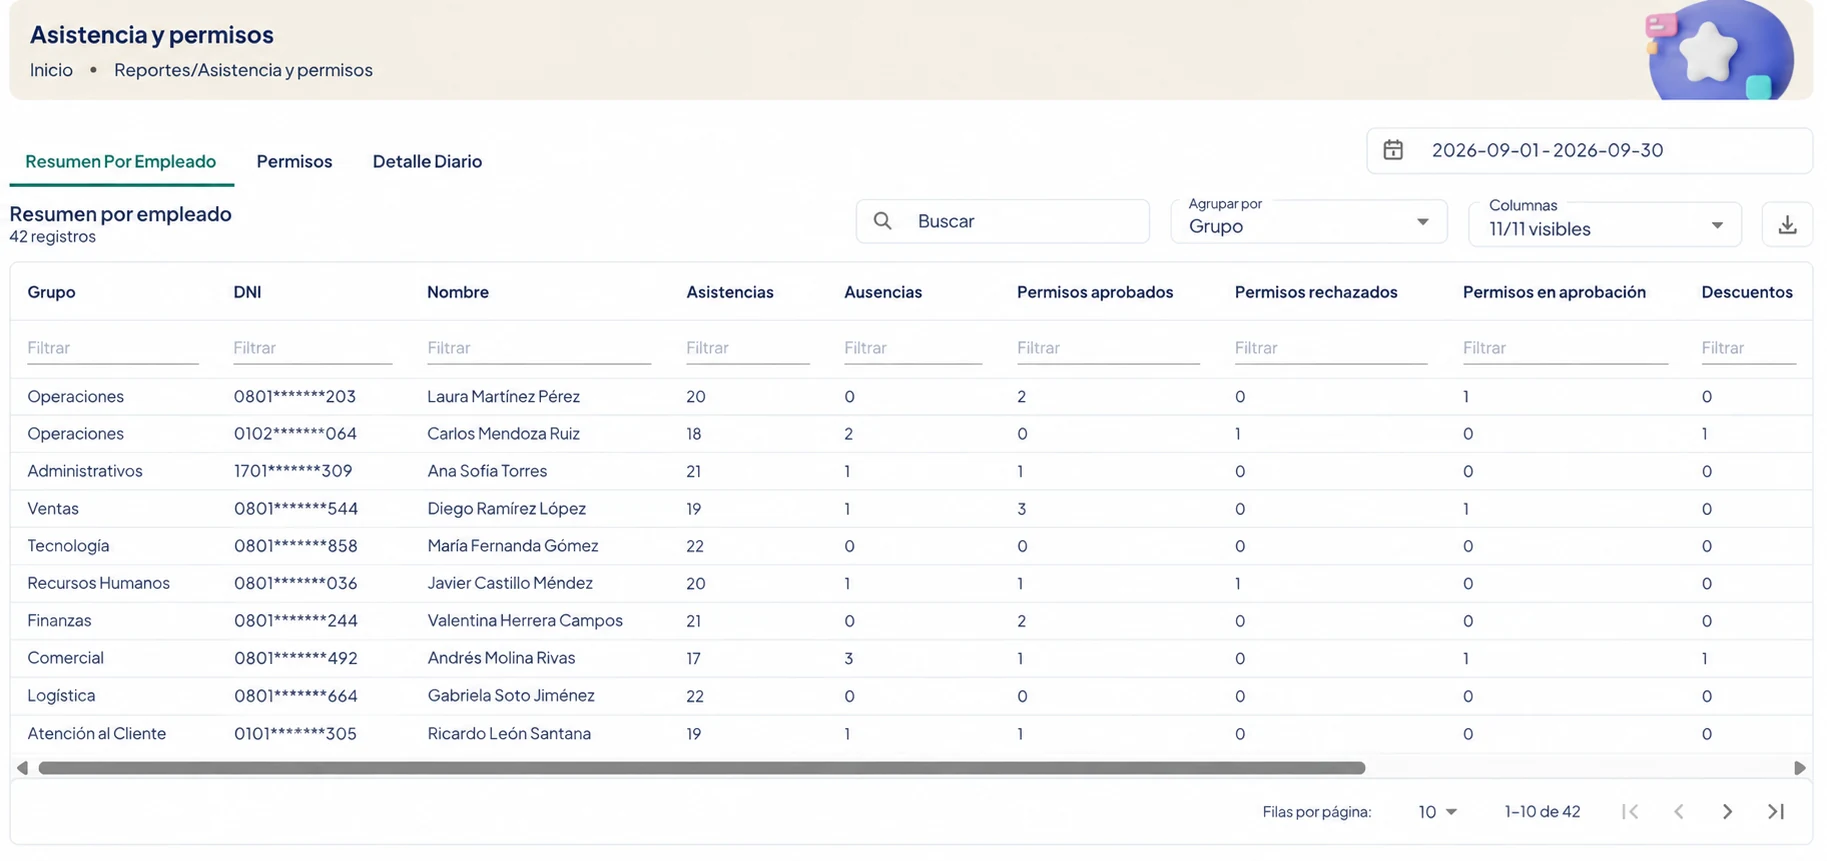Jump to last page icon
Screen dimensions: 1827x861
pyautogui.click(x=1776, y=811)
